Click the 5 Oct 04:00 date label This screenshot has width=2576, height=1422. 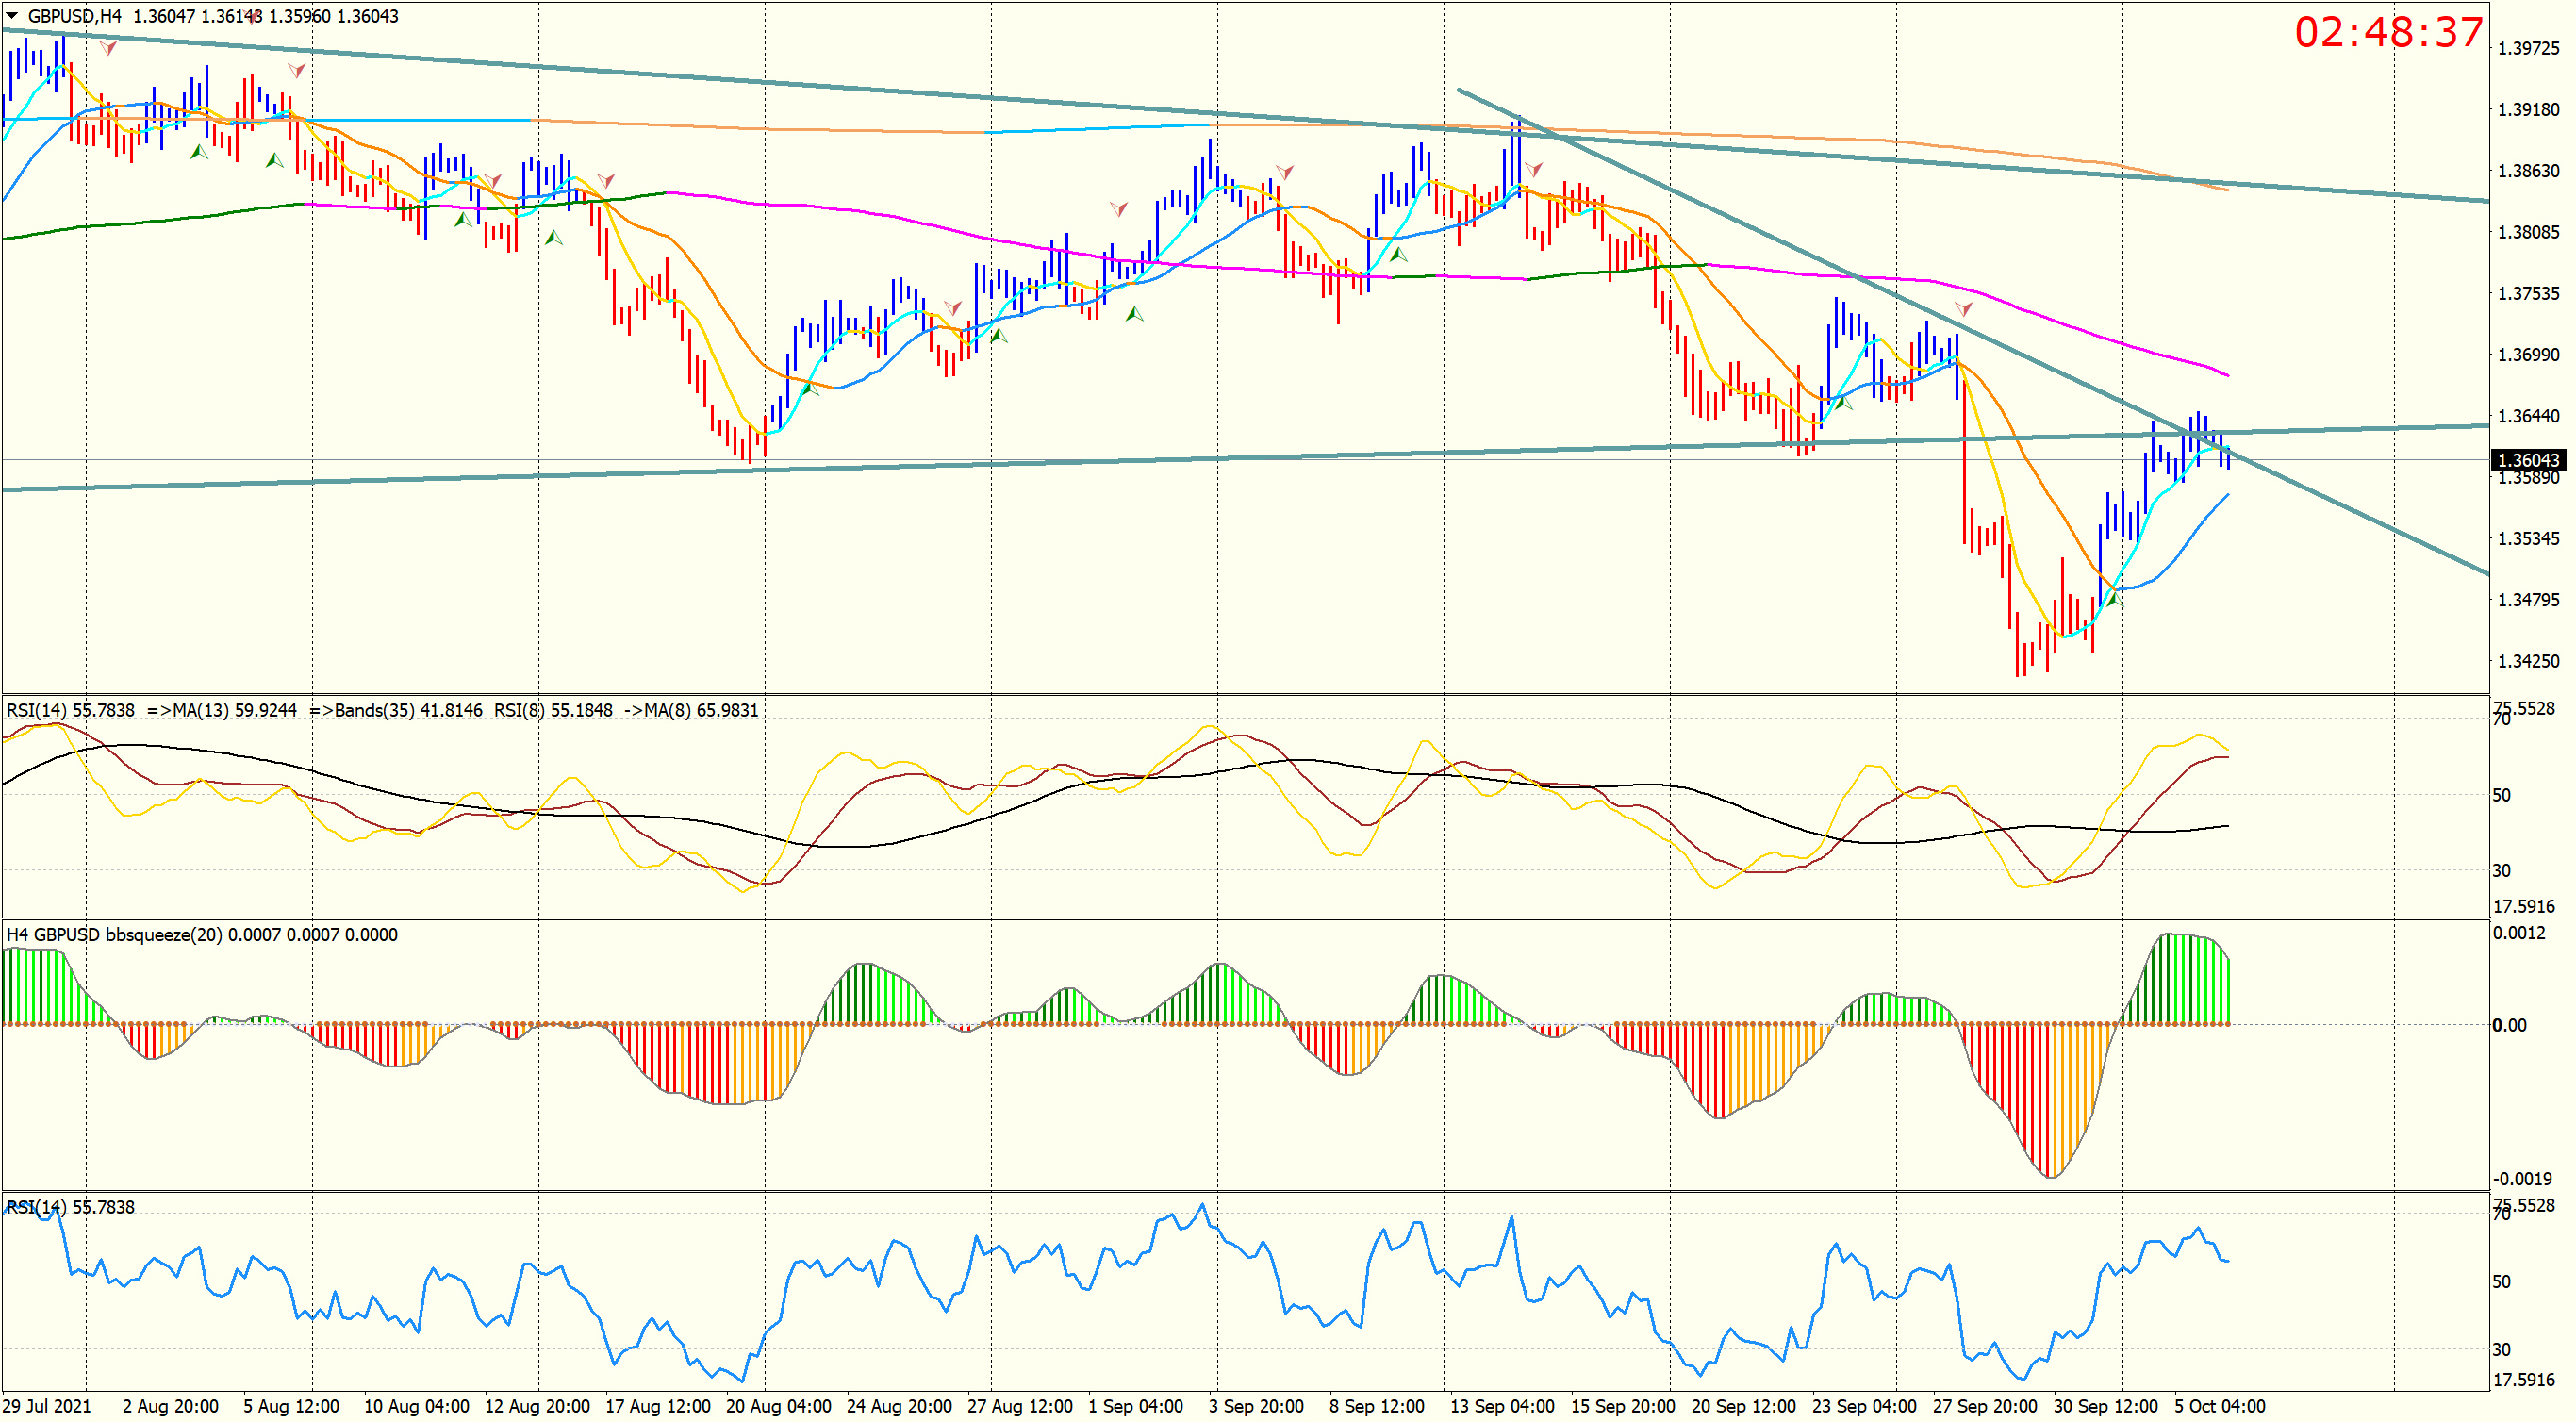pyautogui.click(x=2219, y=1406)
